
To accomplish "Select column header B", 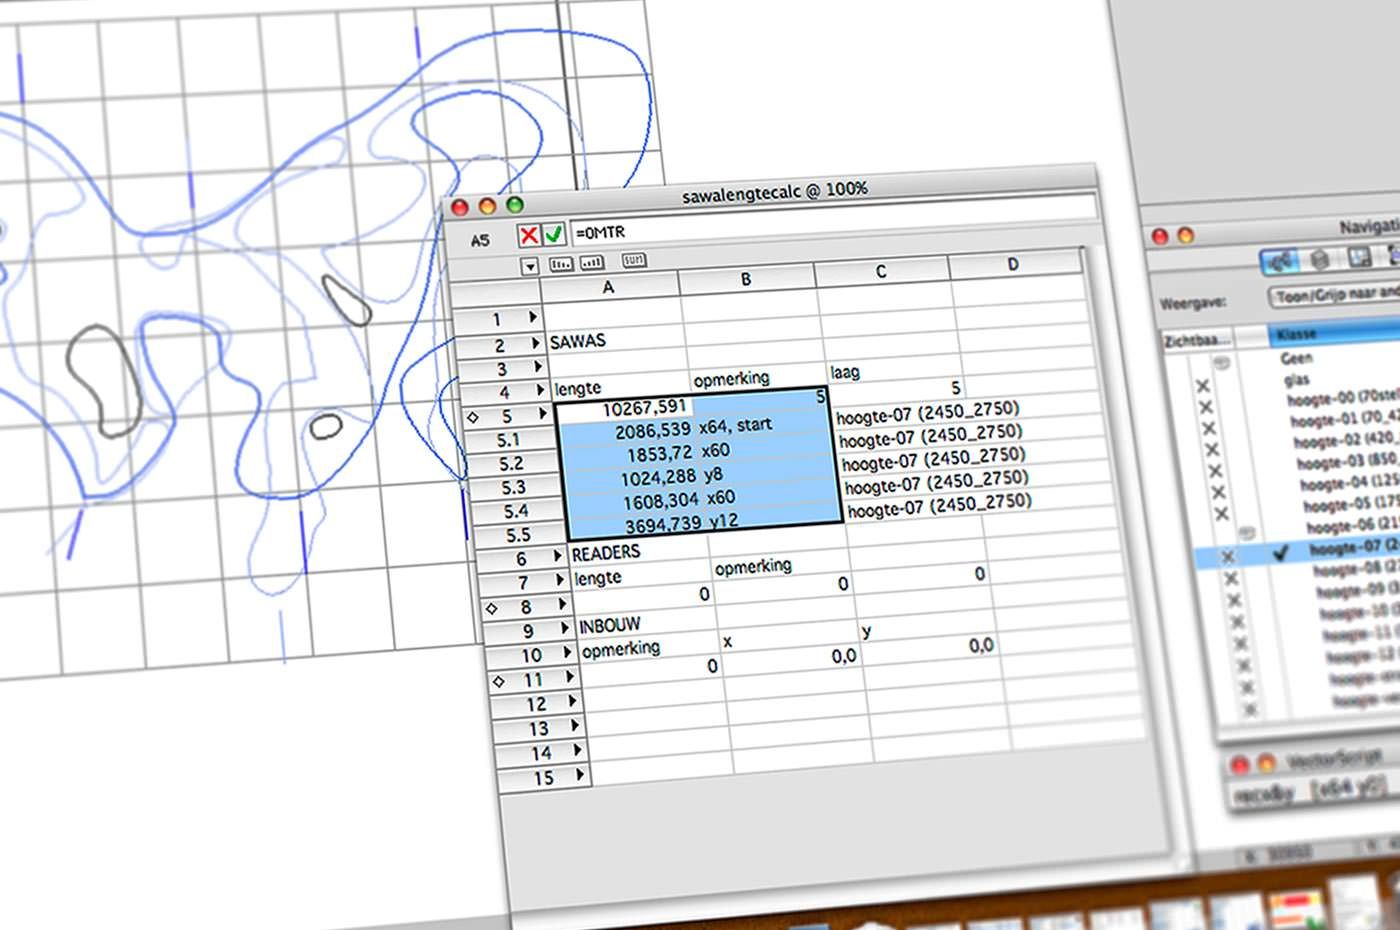I will (x=746, y=281).
